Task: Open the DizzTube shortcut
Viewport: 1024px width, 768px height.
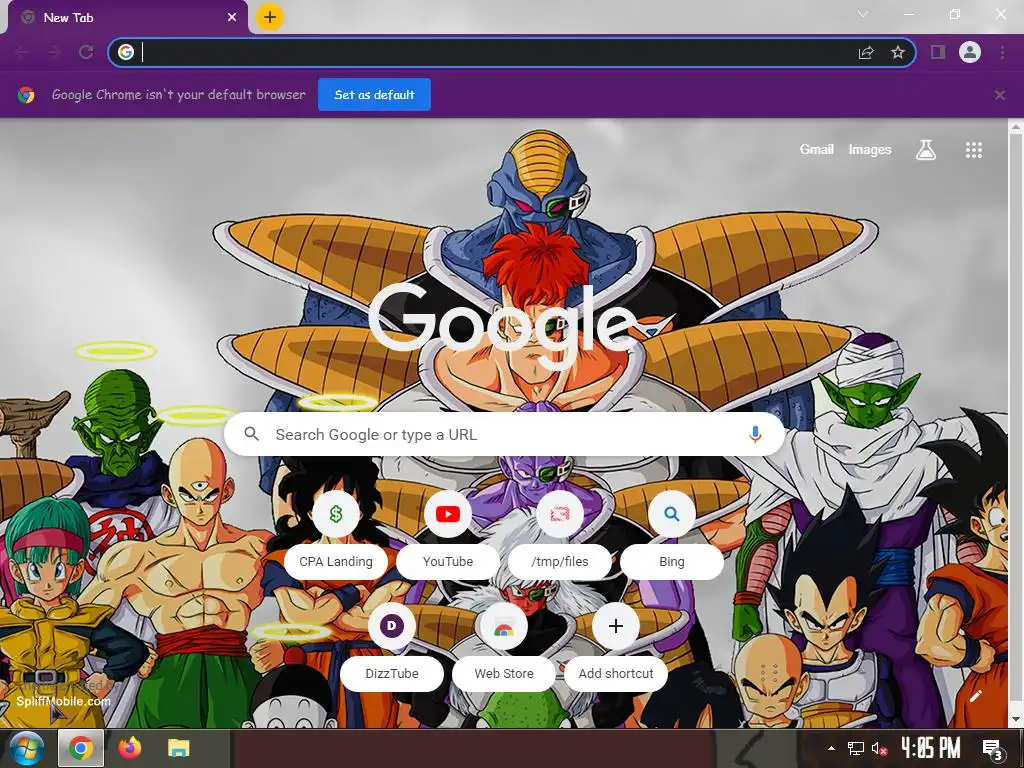Action: click(392, 648)
